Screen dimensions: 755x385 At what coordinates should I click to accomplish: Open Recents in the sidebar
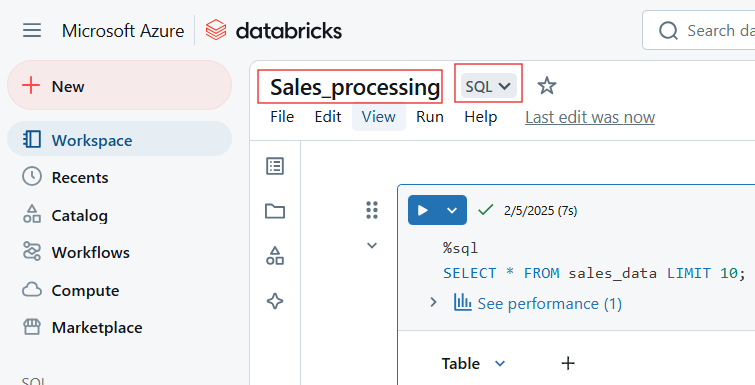[79, 178]
